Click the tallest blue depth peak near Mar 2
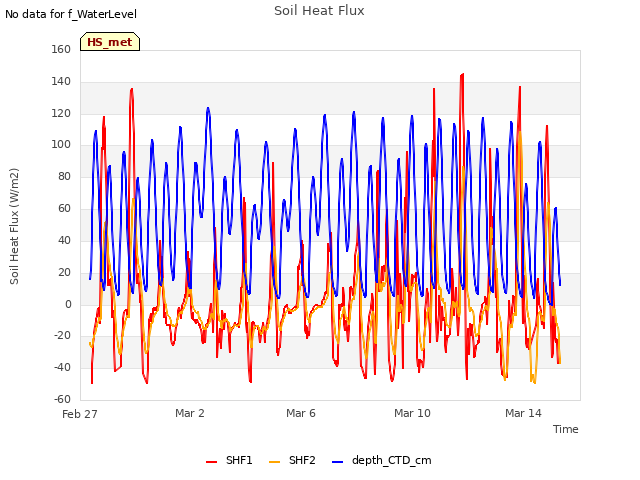Image resolution: width=640 pixels, height=480 pixels. tap(208, 108)
